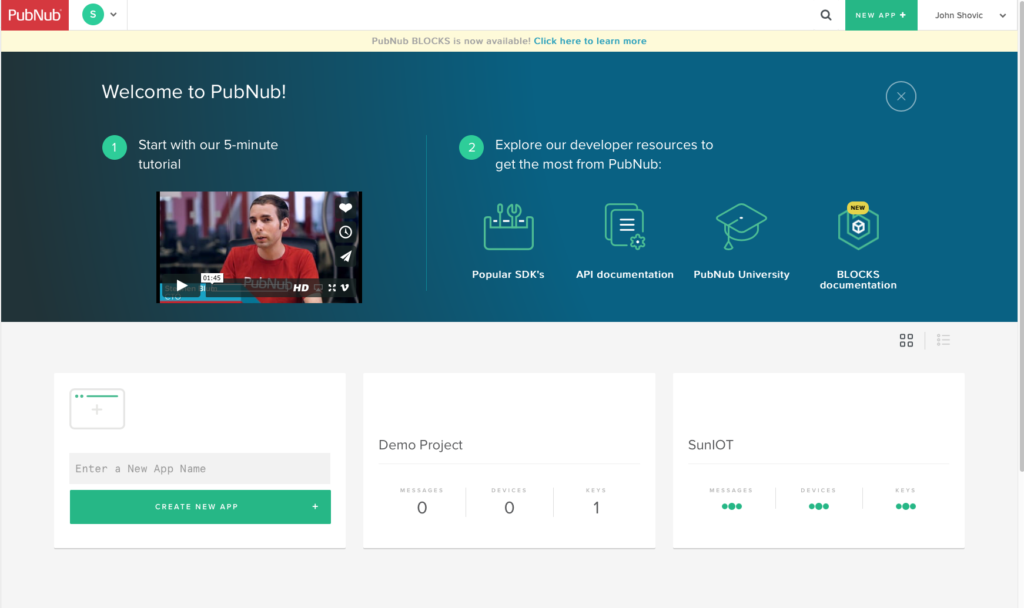The width and height of the screenshot is (1024, 608).
Task: Click the PubNub logo
Action: point(35,15)
